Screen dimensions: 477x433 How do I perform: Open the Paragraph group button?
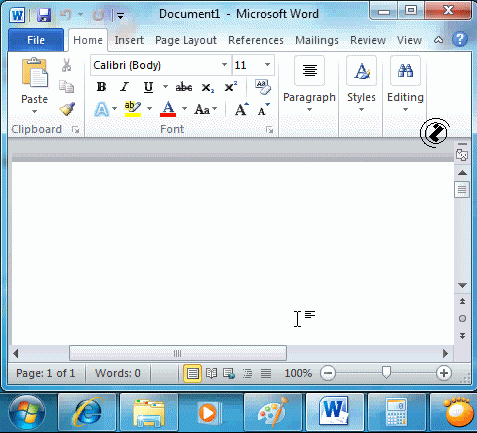click(x=309, y=85)
